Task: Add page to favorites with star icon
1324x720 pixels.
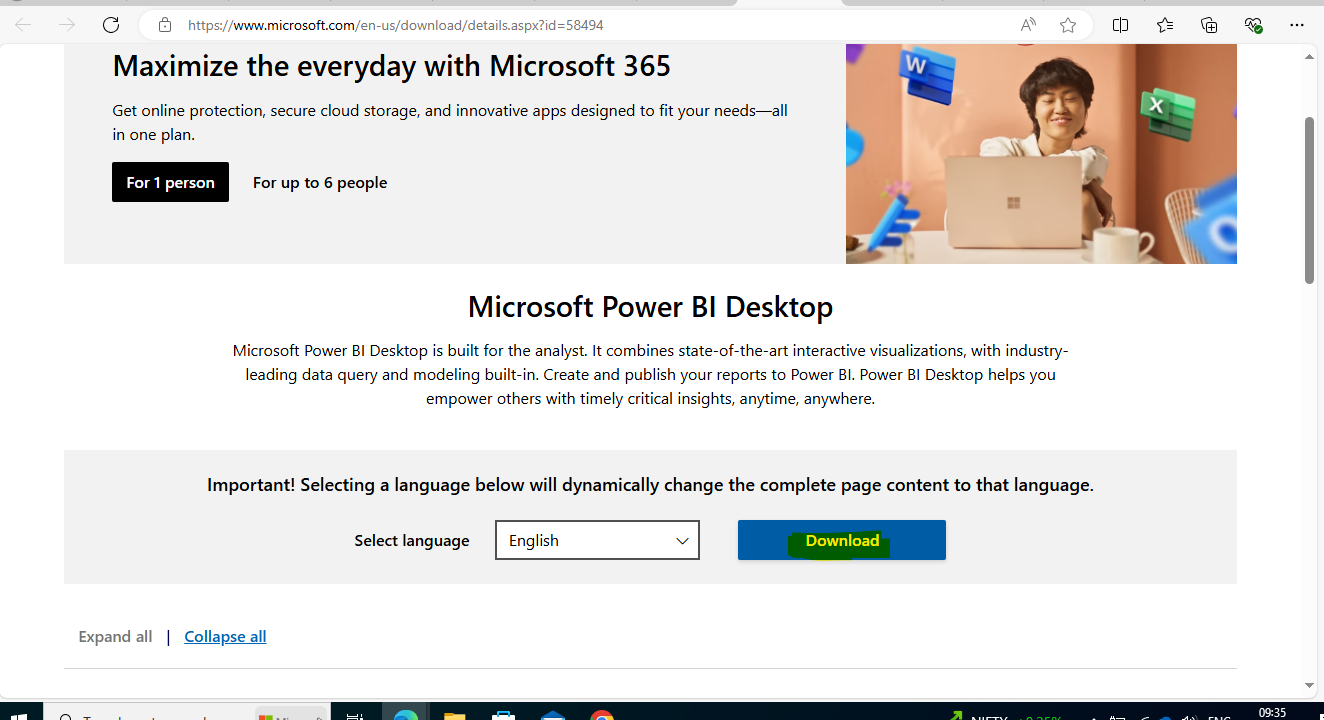Action: [1068, 25]
